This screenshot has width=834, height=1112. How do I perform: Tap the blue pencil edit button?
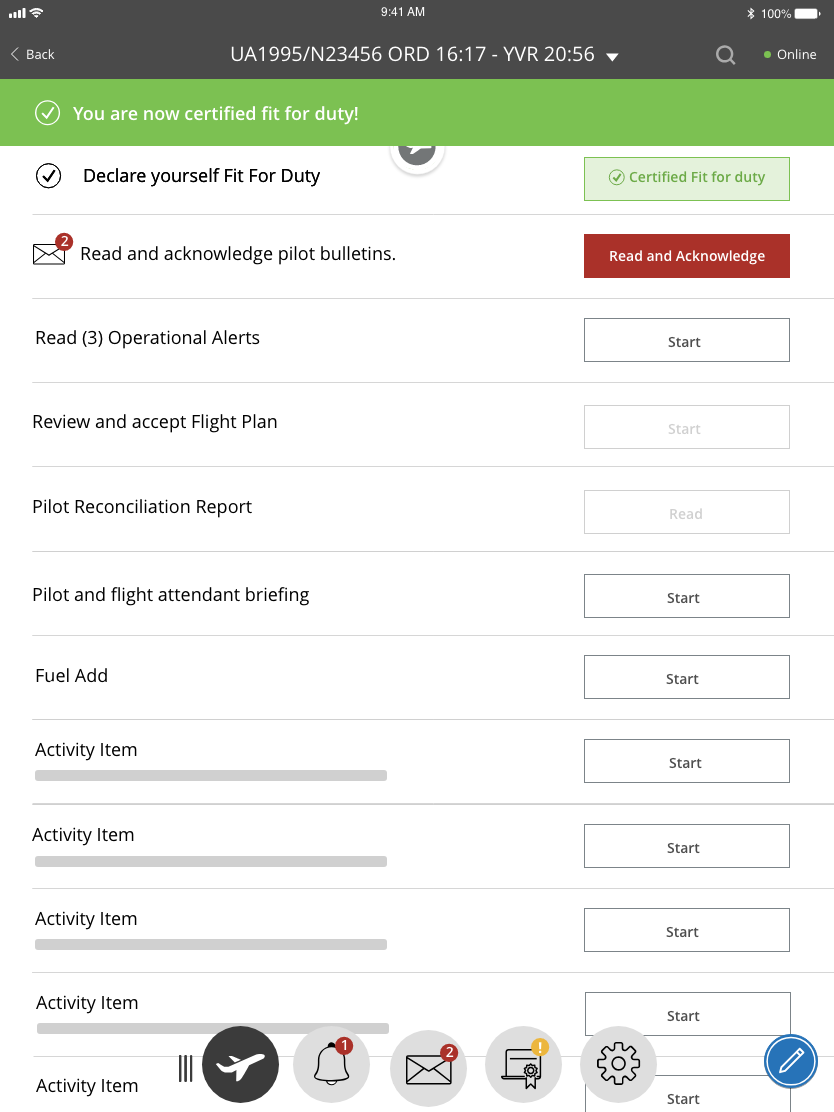coord(790,1061)
